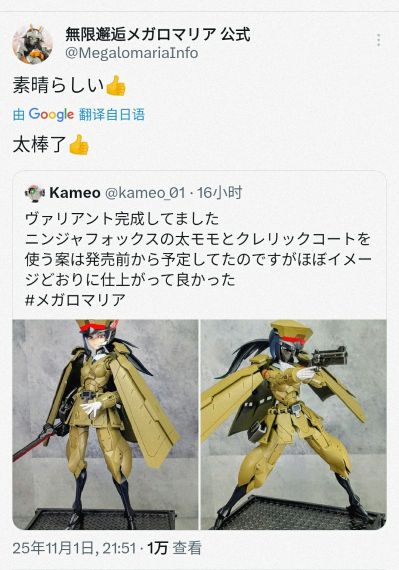Open the three-dot more options menu

(379, 40)
